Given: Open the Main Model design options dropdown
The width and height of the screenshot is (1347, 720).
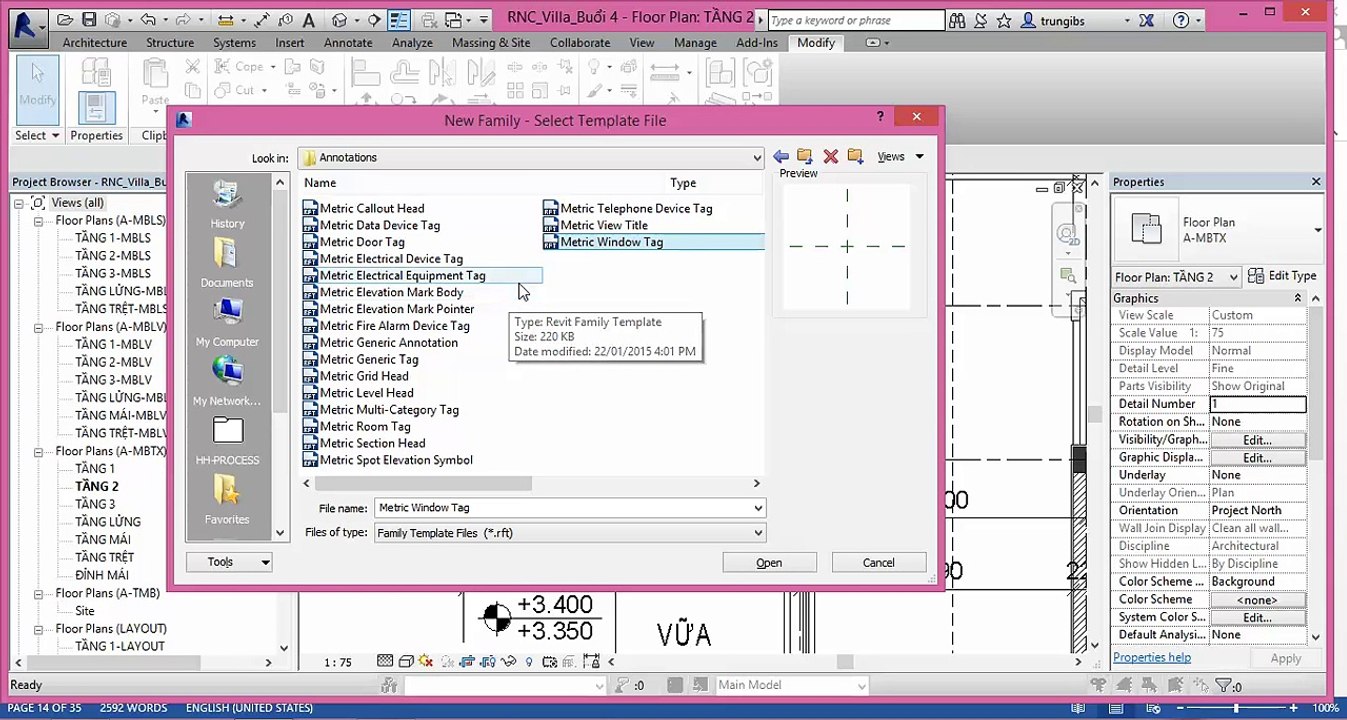Looking at the screenshot, I should (861, 686).
